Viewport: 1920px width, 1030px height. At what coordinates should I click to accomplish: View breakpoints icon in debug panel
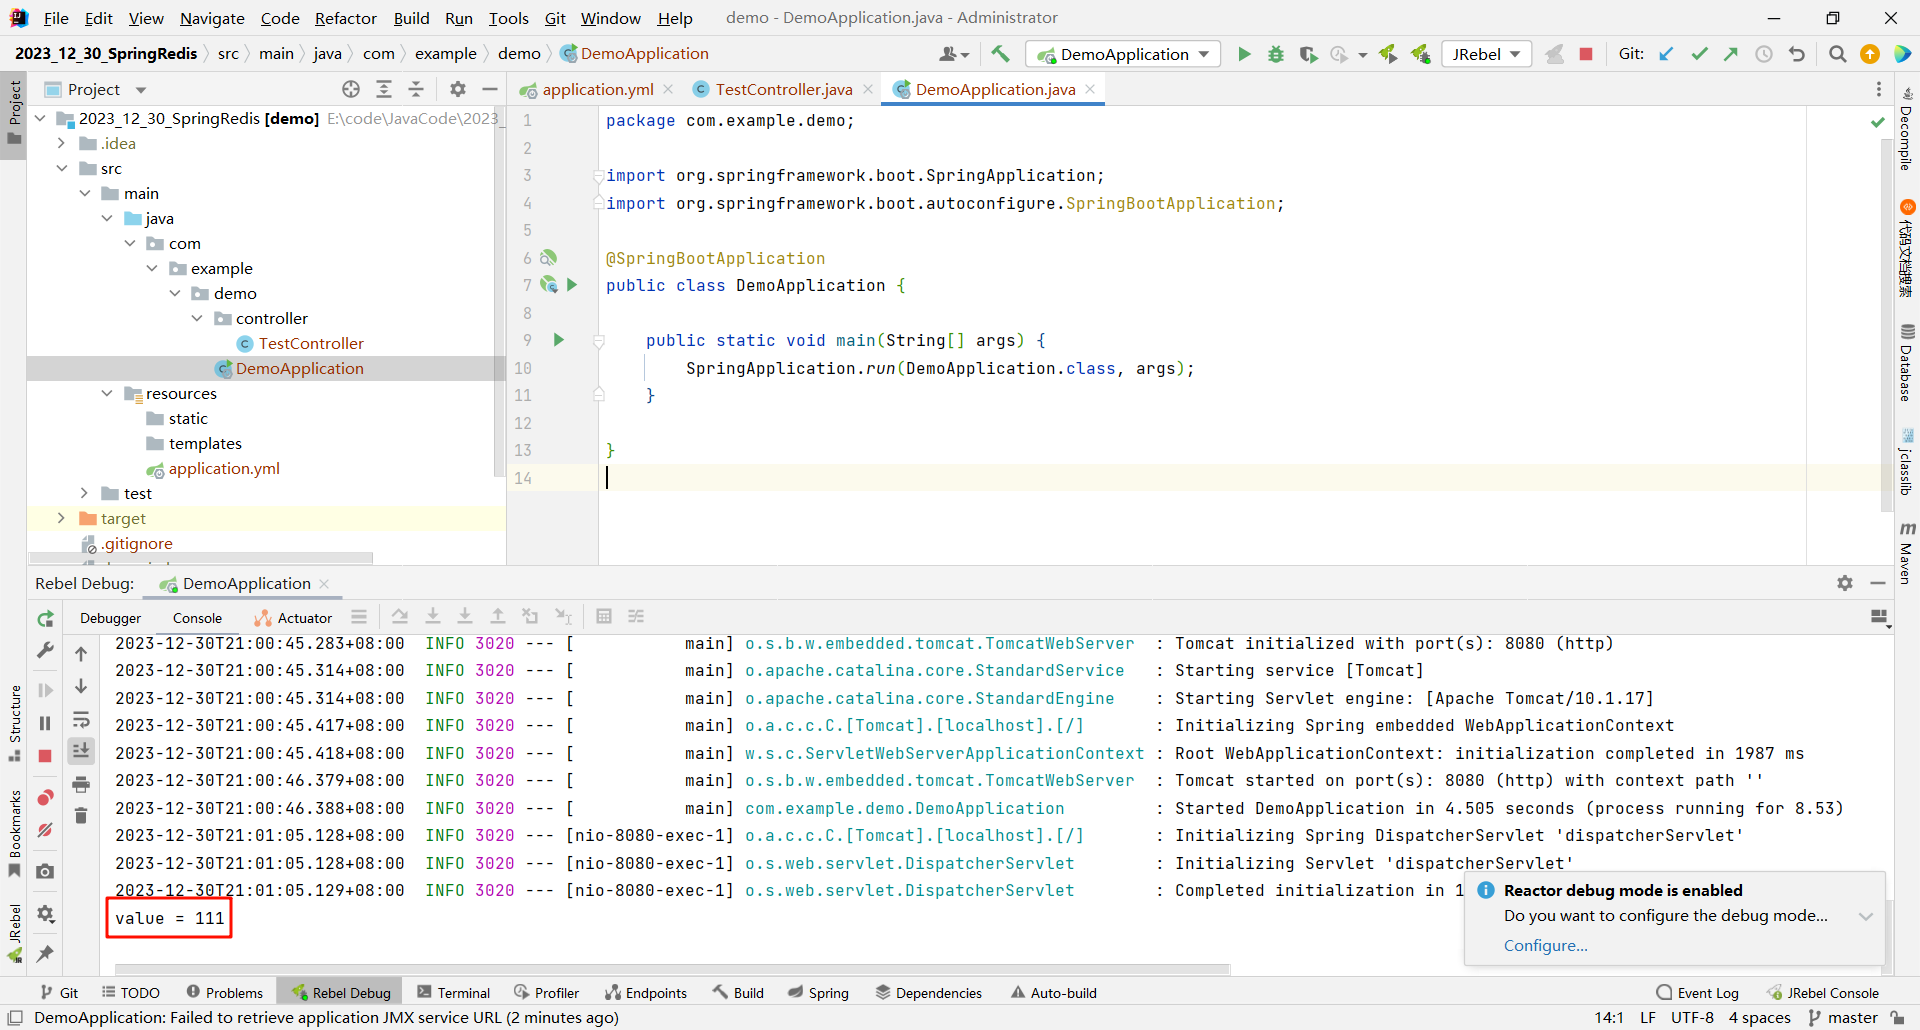(45, 797)
